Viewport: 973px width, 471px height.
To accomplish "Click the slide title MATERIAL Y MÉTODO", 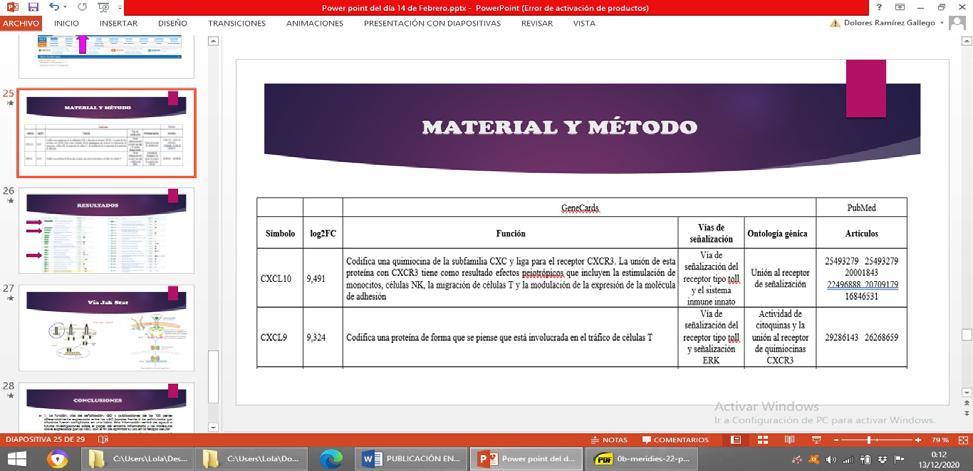I will point(559,127).
